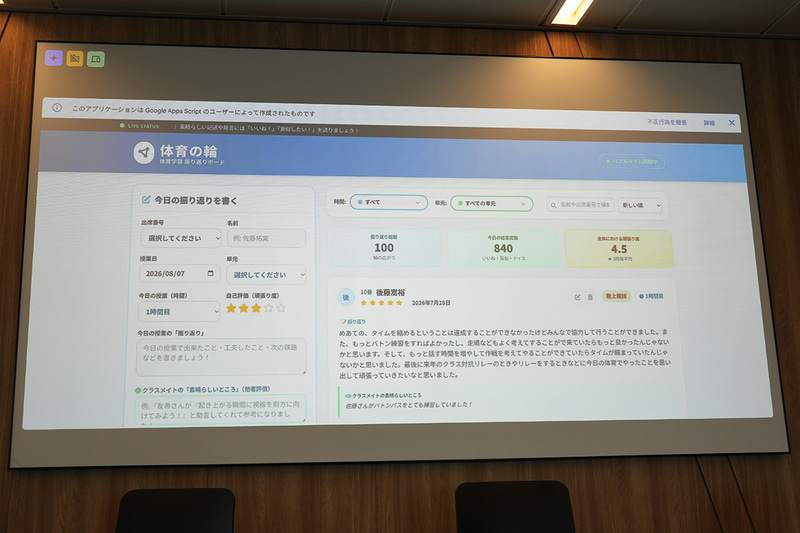Set self-rating to four stars
The image size is (800, 533).
coord(268,308)
